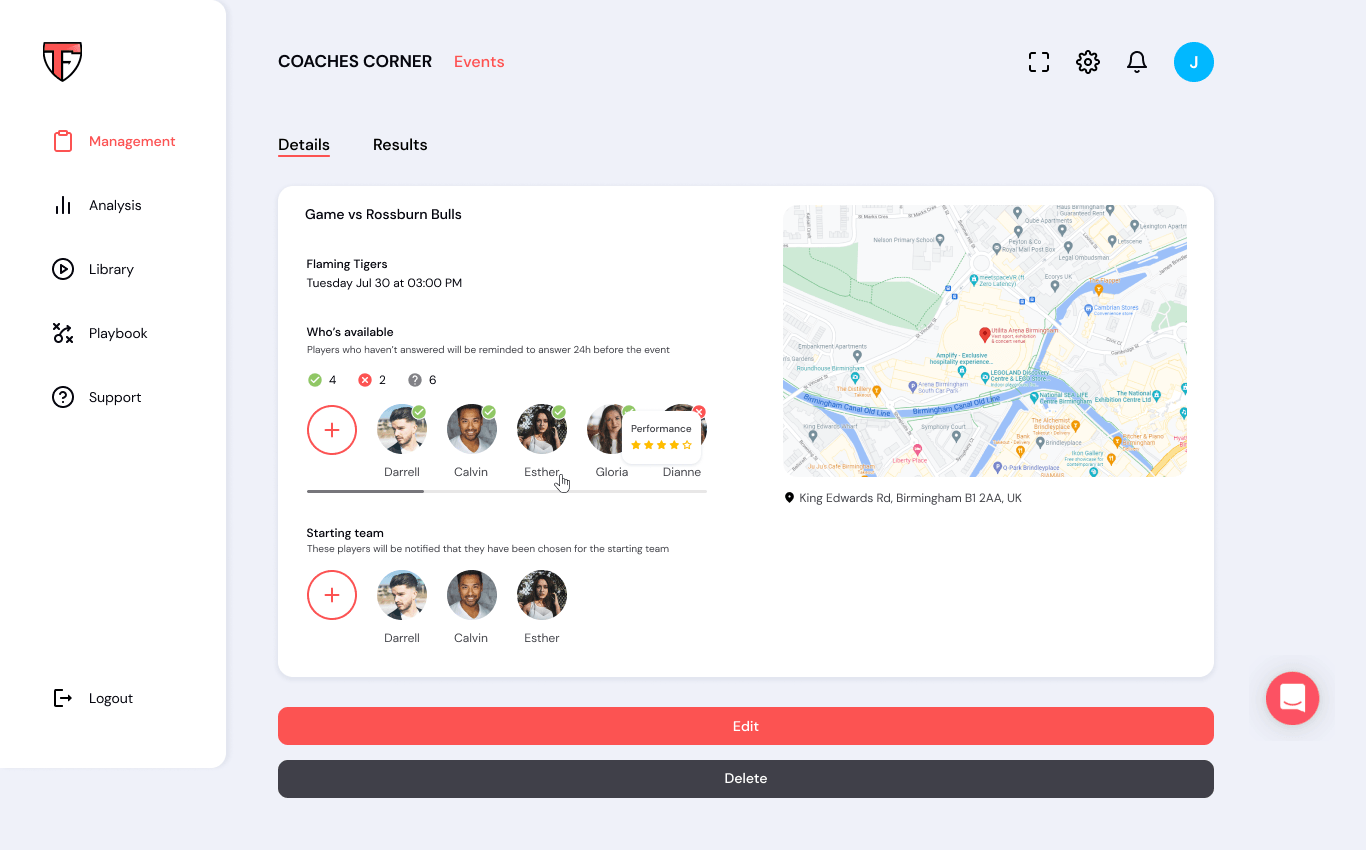Click the Utilita Arena map pin
The height and width of the screenshot is (850, 1366).
pos(984,334)
